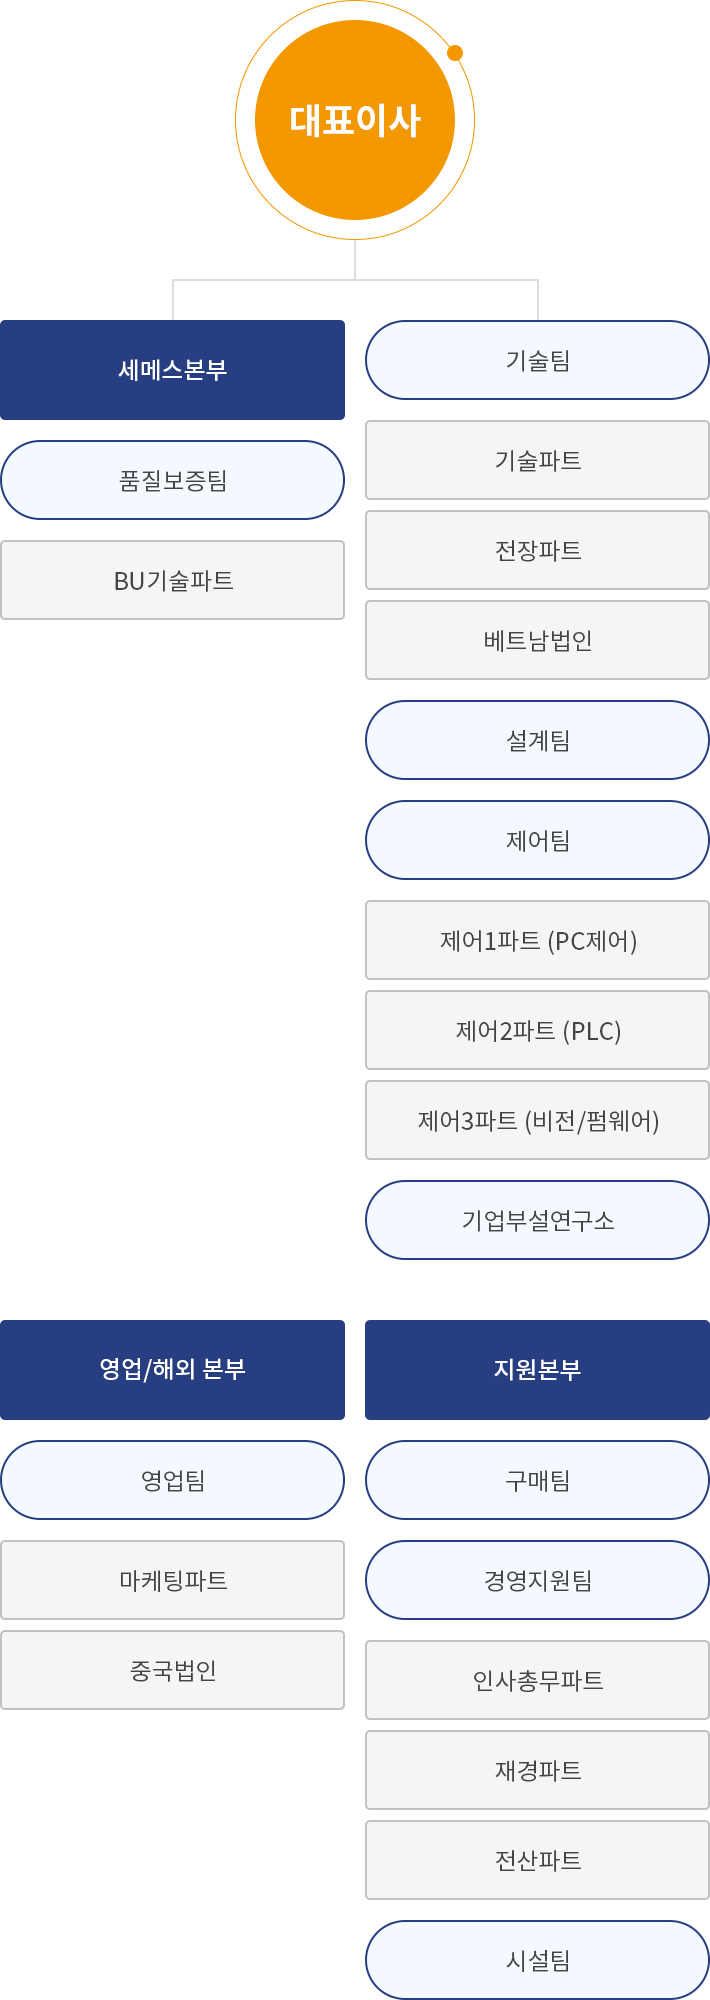Click the 경영지원팀 team pill

[537, 1580]
